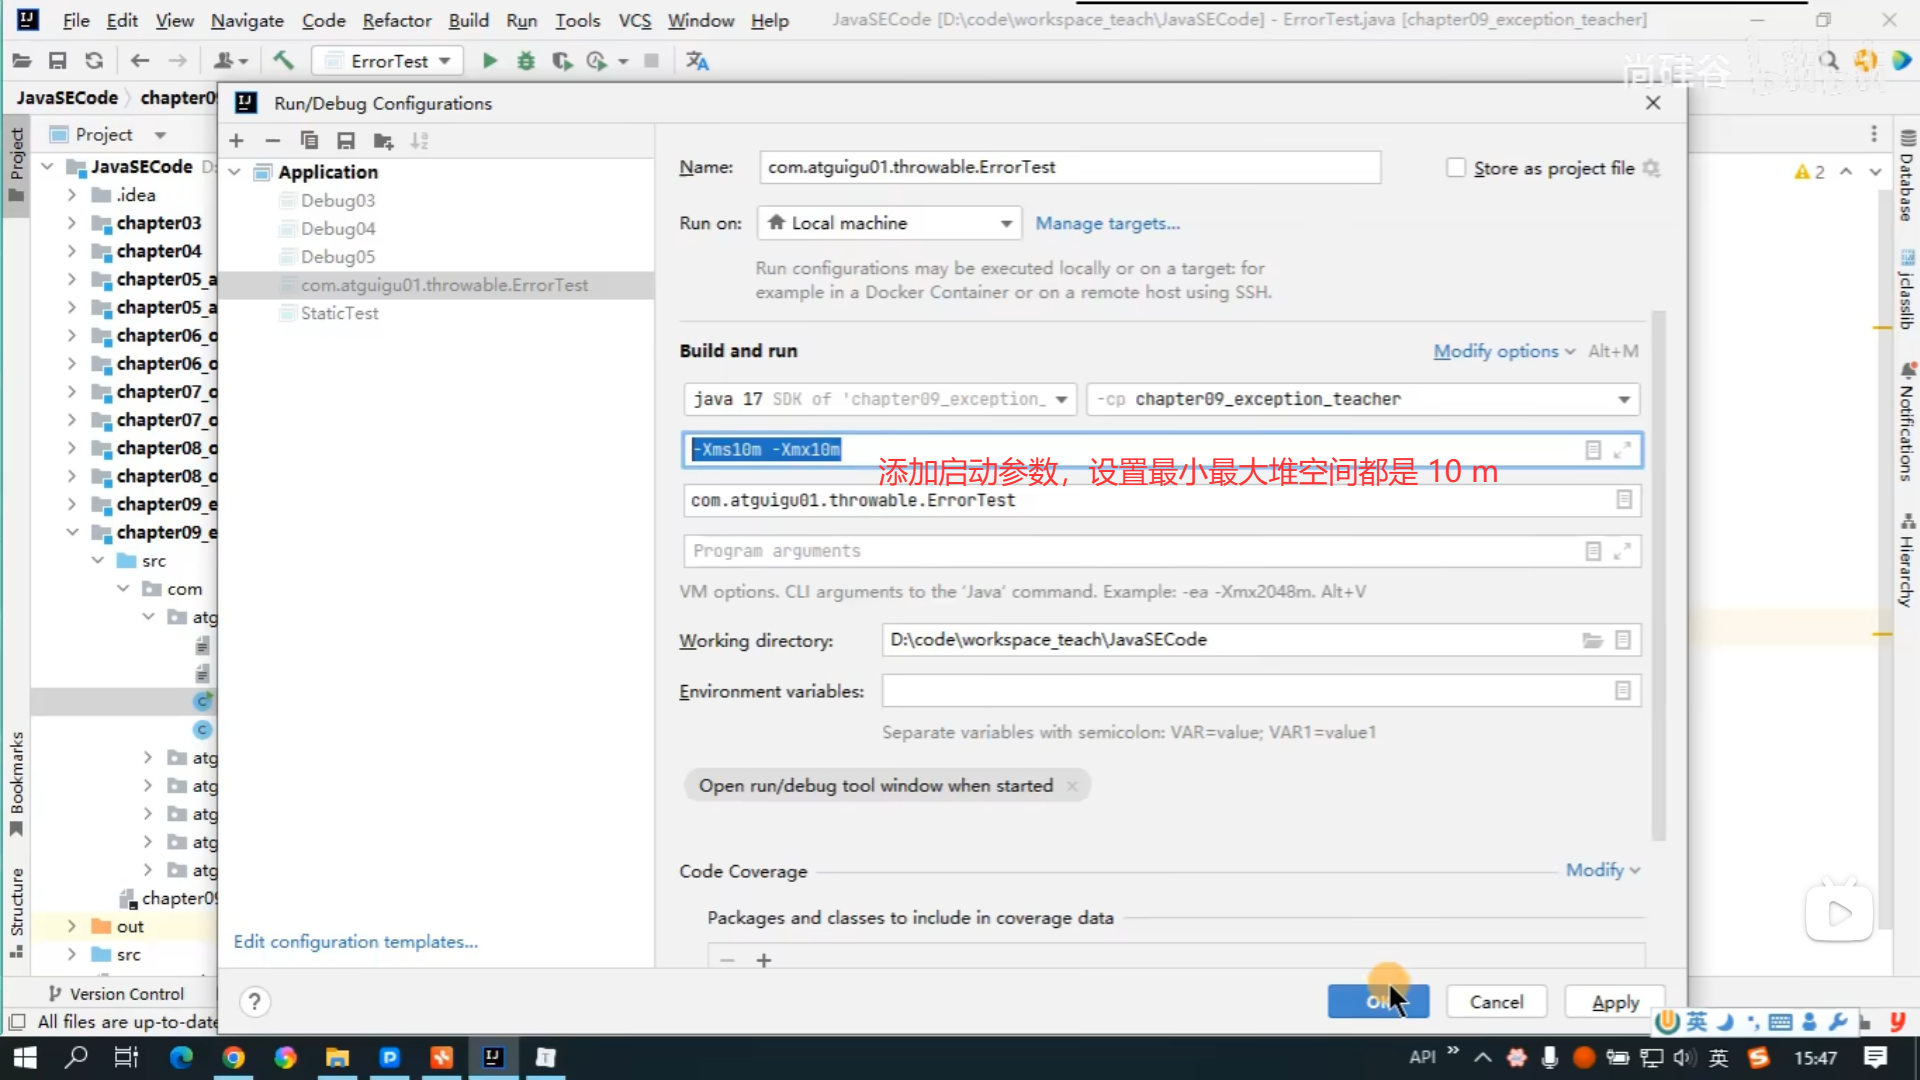Click the help question mark button
The image size is (1920, 1080).
pos(254,1001)
